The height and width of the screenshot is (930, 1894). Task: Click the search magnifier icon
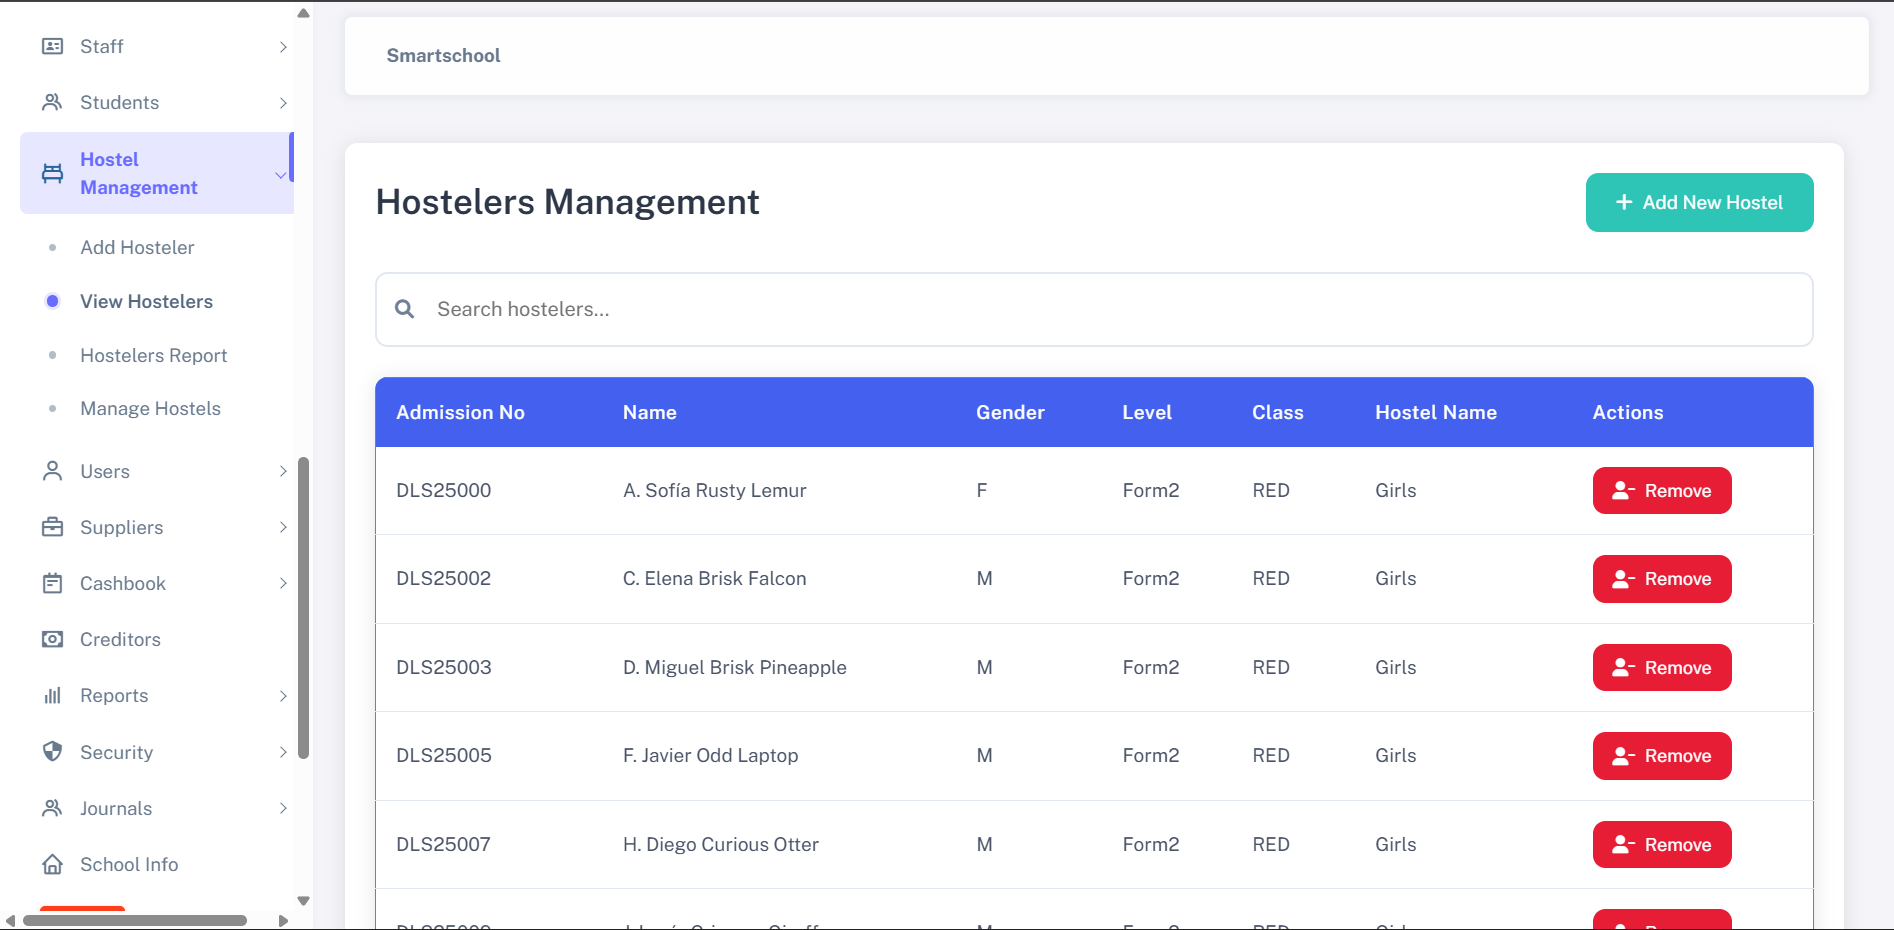pos(405,309)
